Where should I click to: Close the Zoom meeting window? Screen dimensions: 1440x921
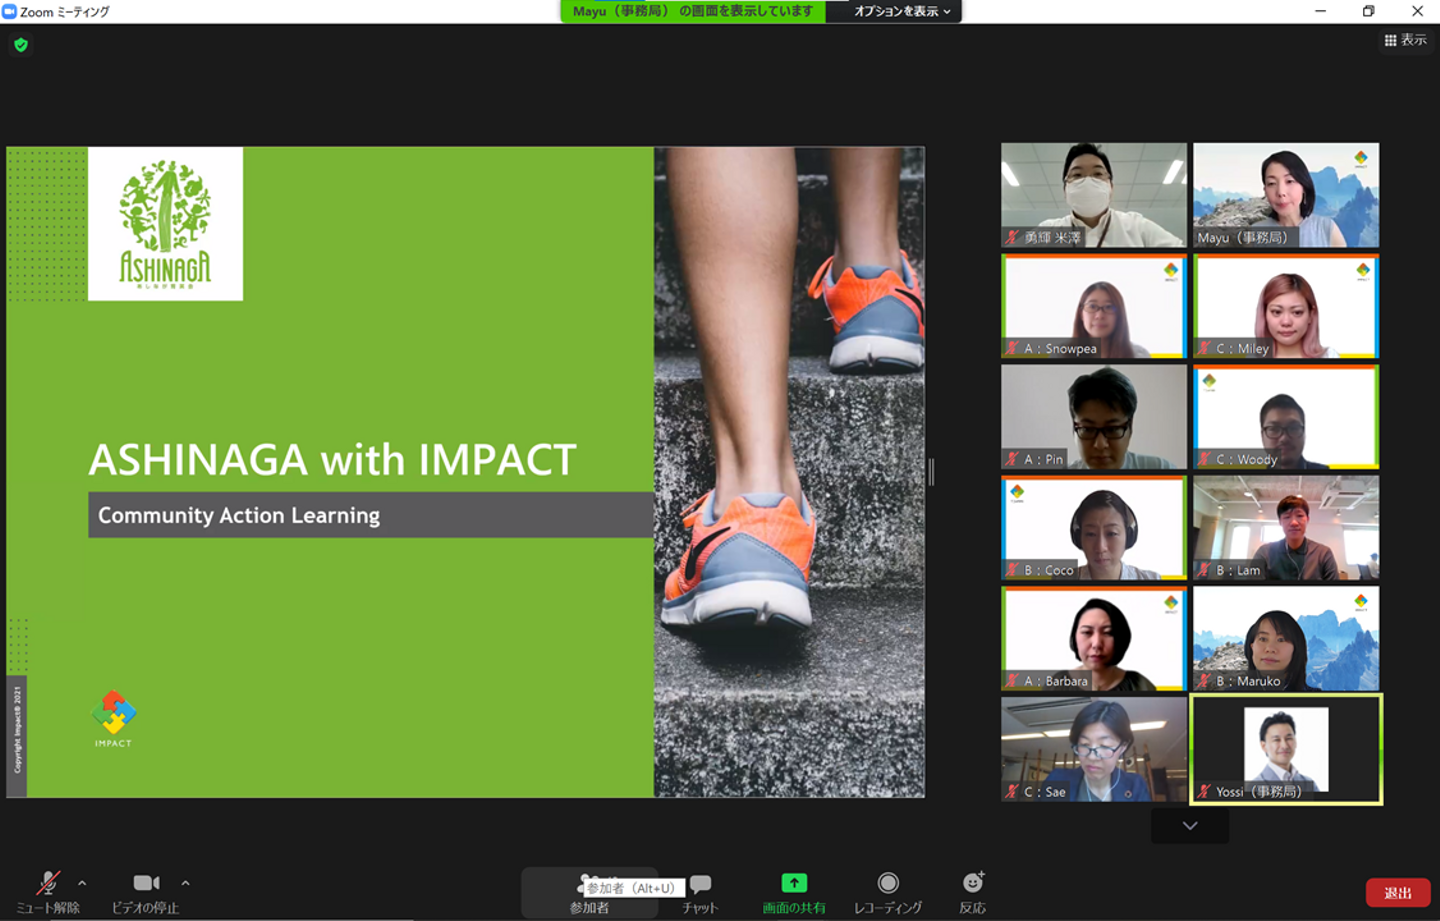point(1417,11)
